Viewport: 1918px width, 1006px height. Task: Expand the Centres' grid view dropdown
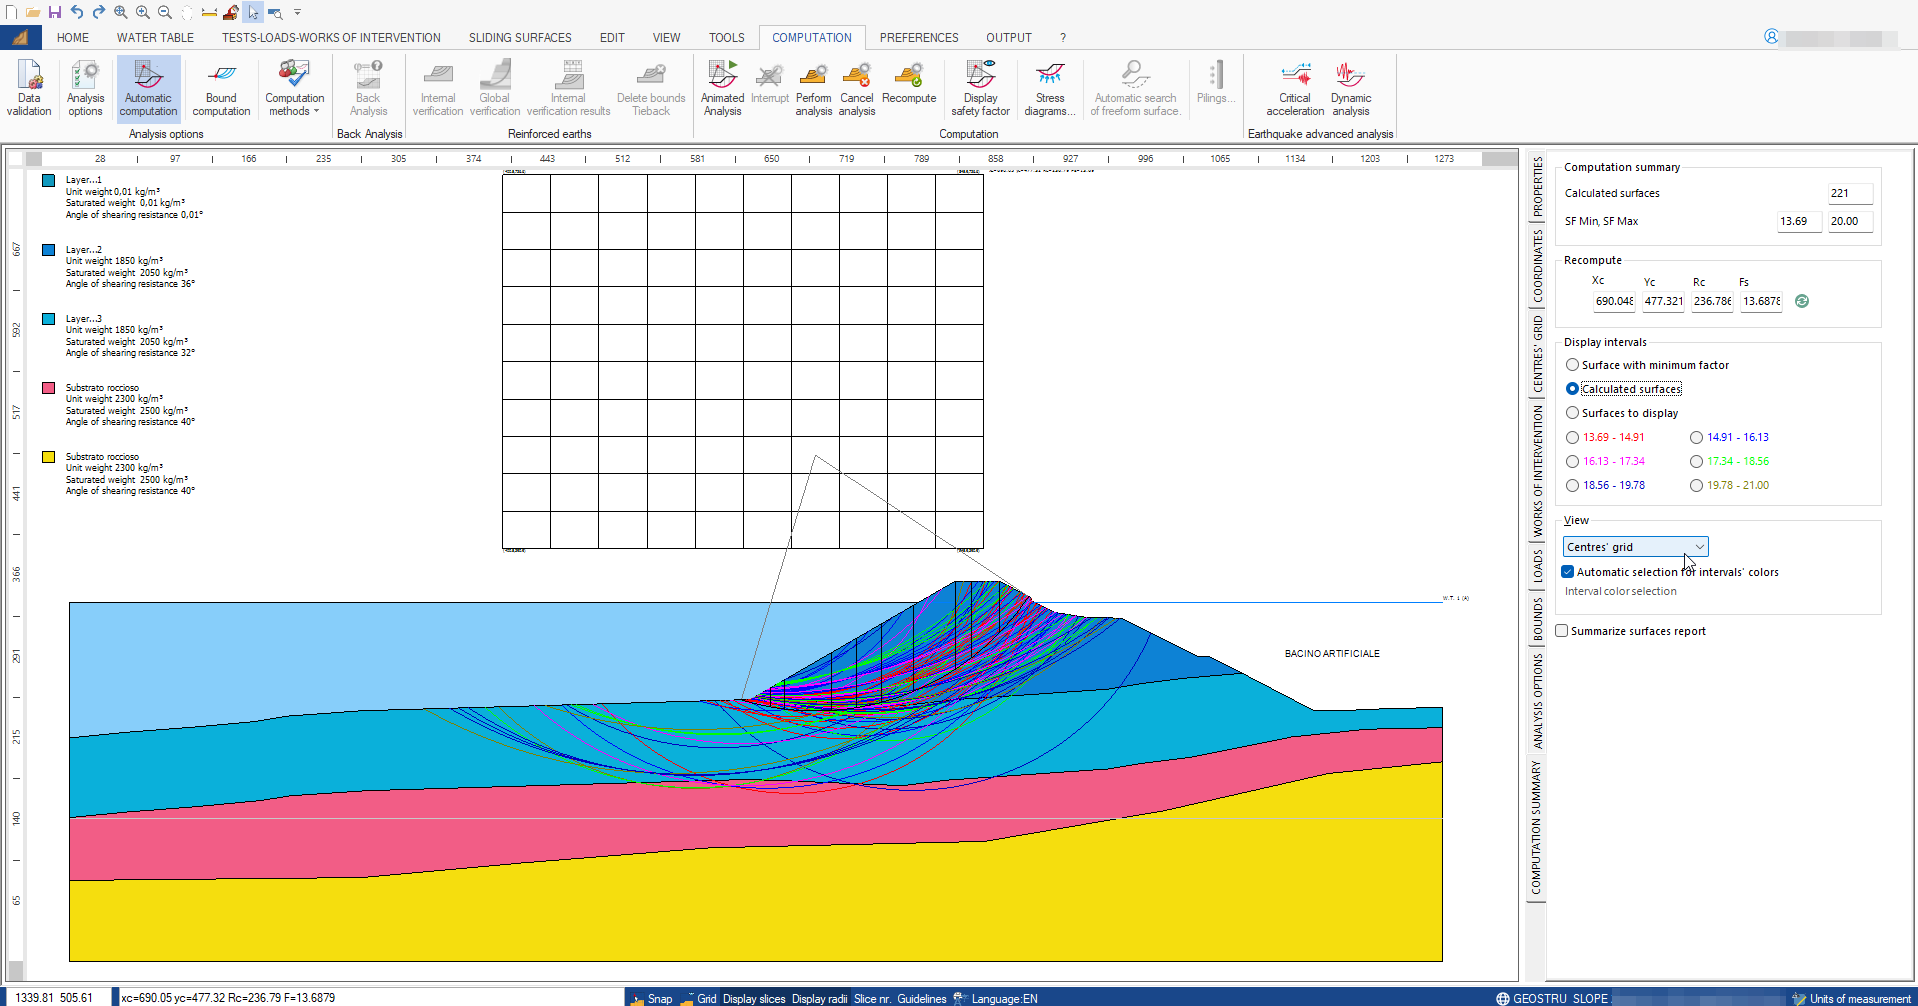1699,547
